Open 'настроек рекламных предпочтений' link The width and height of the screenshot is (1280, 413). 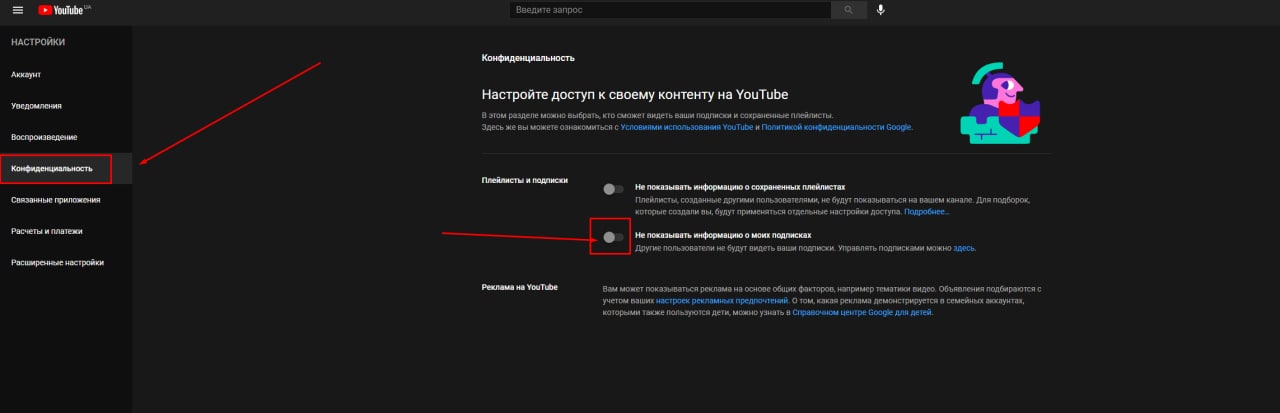click(722, 300)
